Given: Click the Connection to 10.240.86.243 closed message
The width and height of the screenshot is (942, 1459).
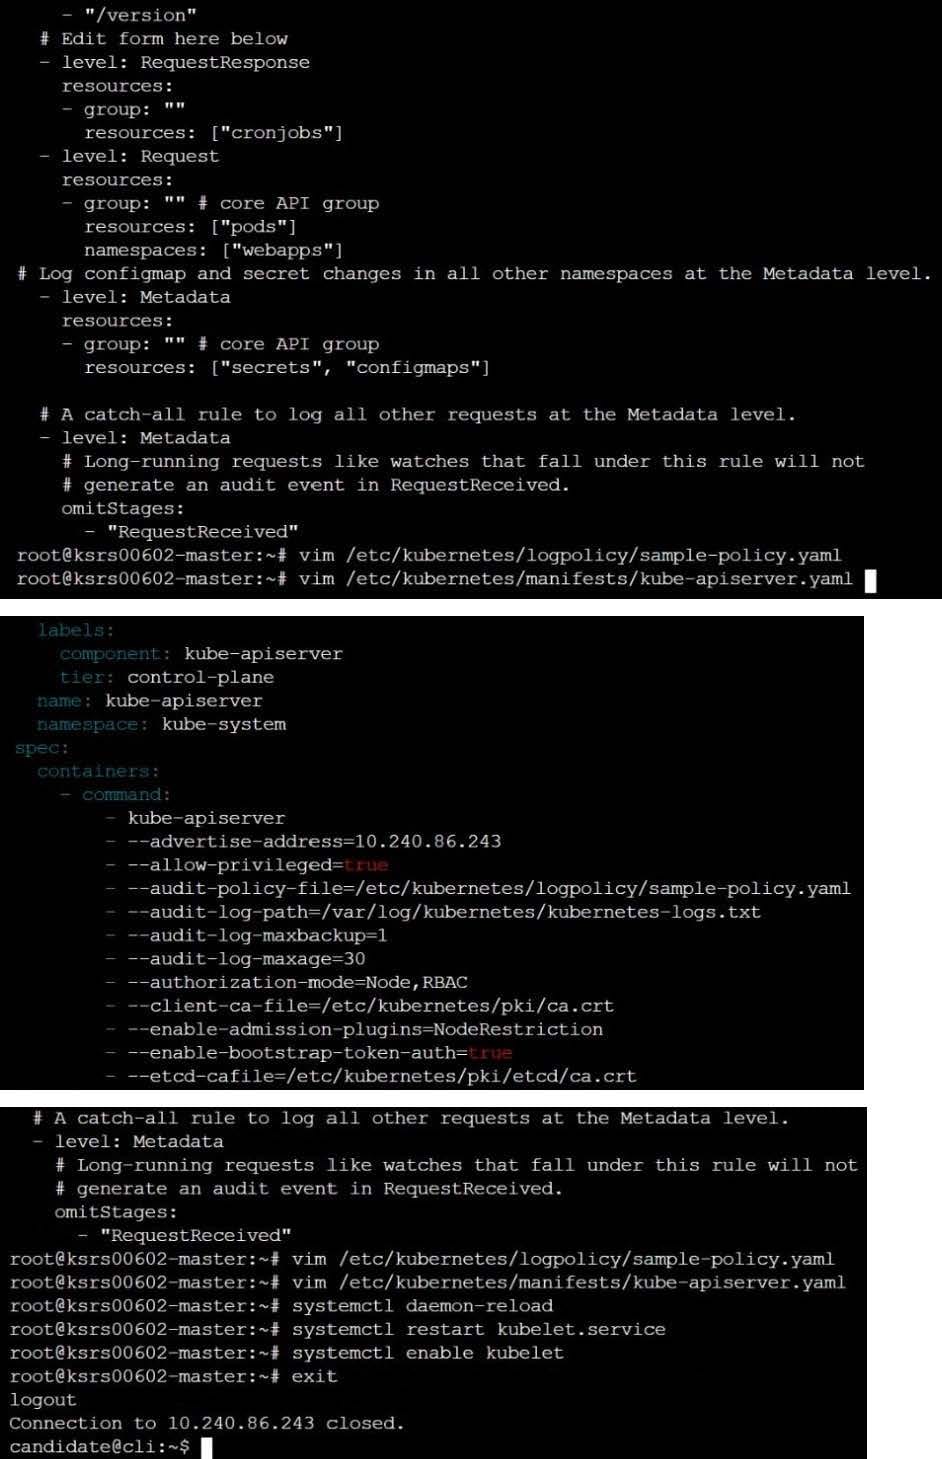Looking at the screenshot, I should tap(207, 1423).
